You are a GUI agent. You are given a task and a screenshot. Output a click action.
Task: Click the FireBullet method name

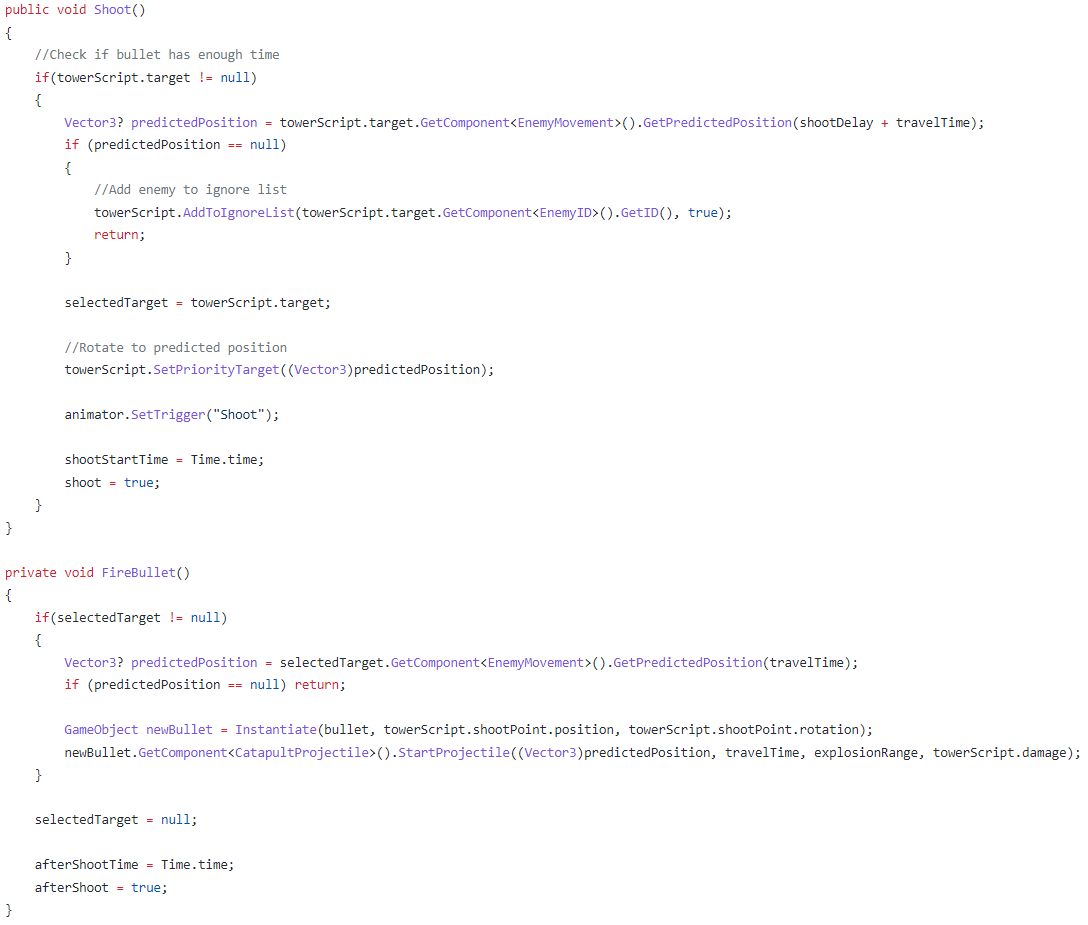pos(137,572)
